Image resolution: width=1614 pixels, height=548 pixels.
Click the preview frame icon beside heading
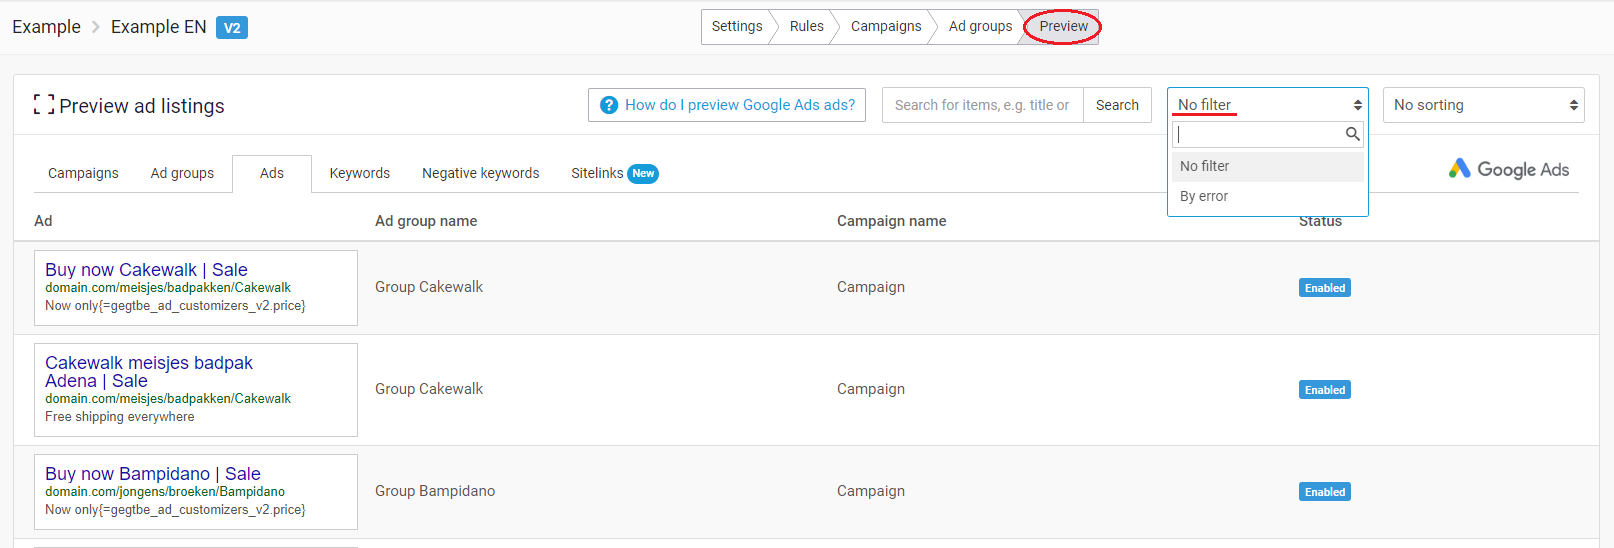click(43, 105)
